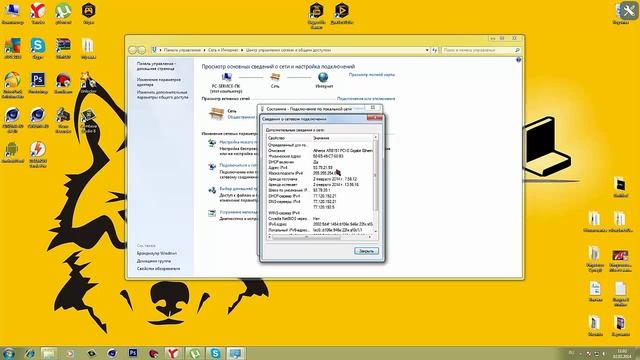Click the Сеть bench icon in network map
Viewport: 640px width, 360px height.
(275, 77)
